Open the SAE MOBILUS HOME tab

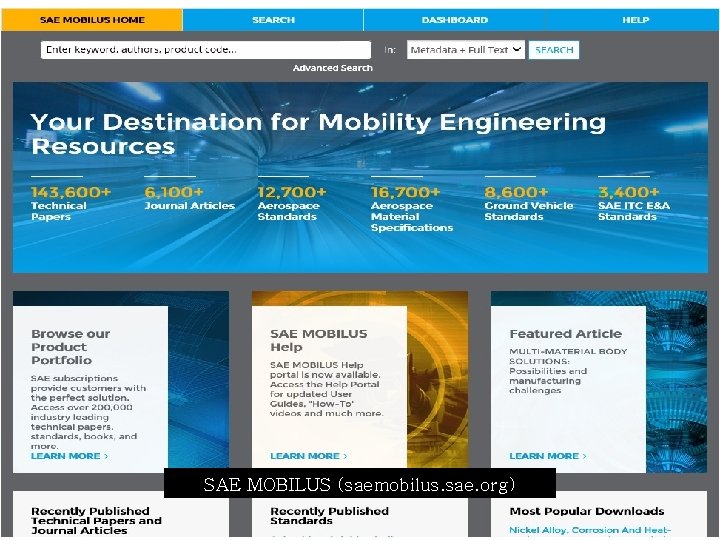92,20
